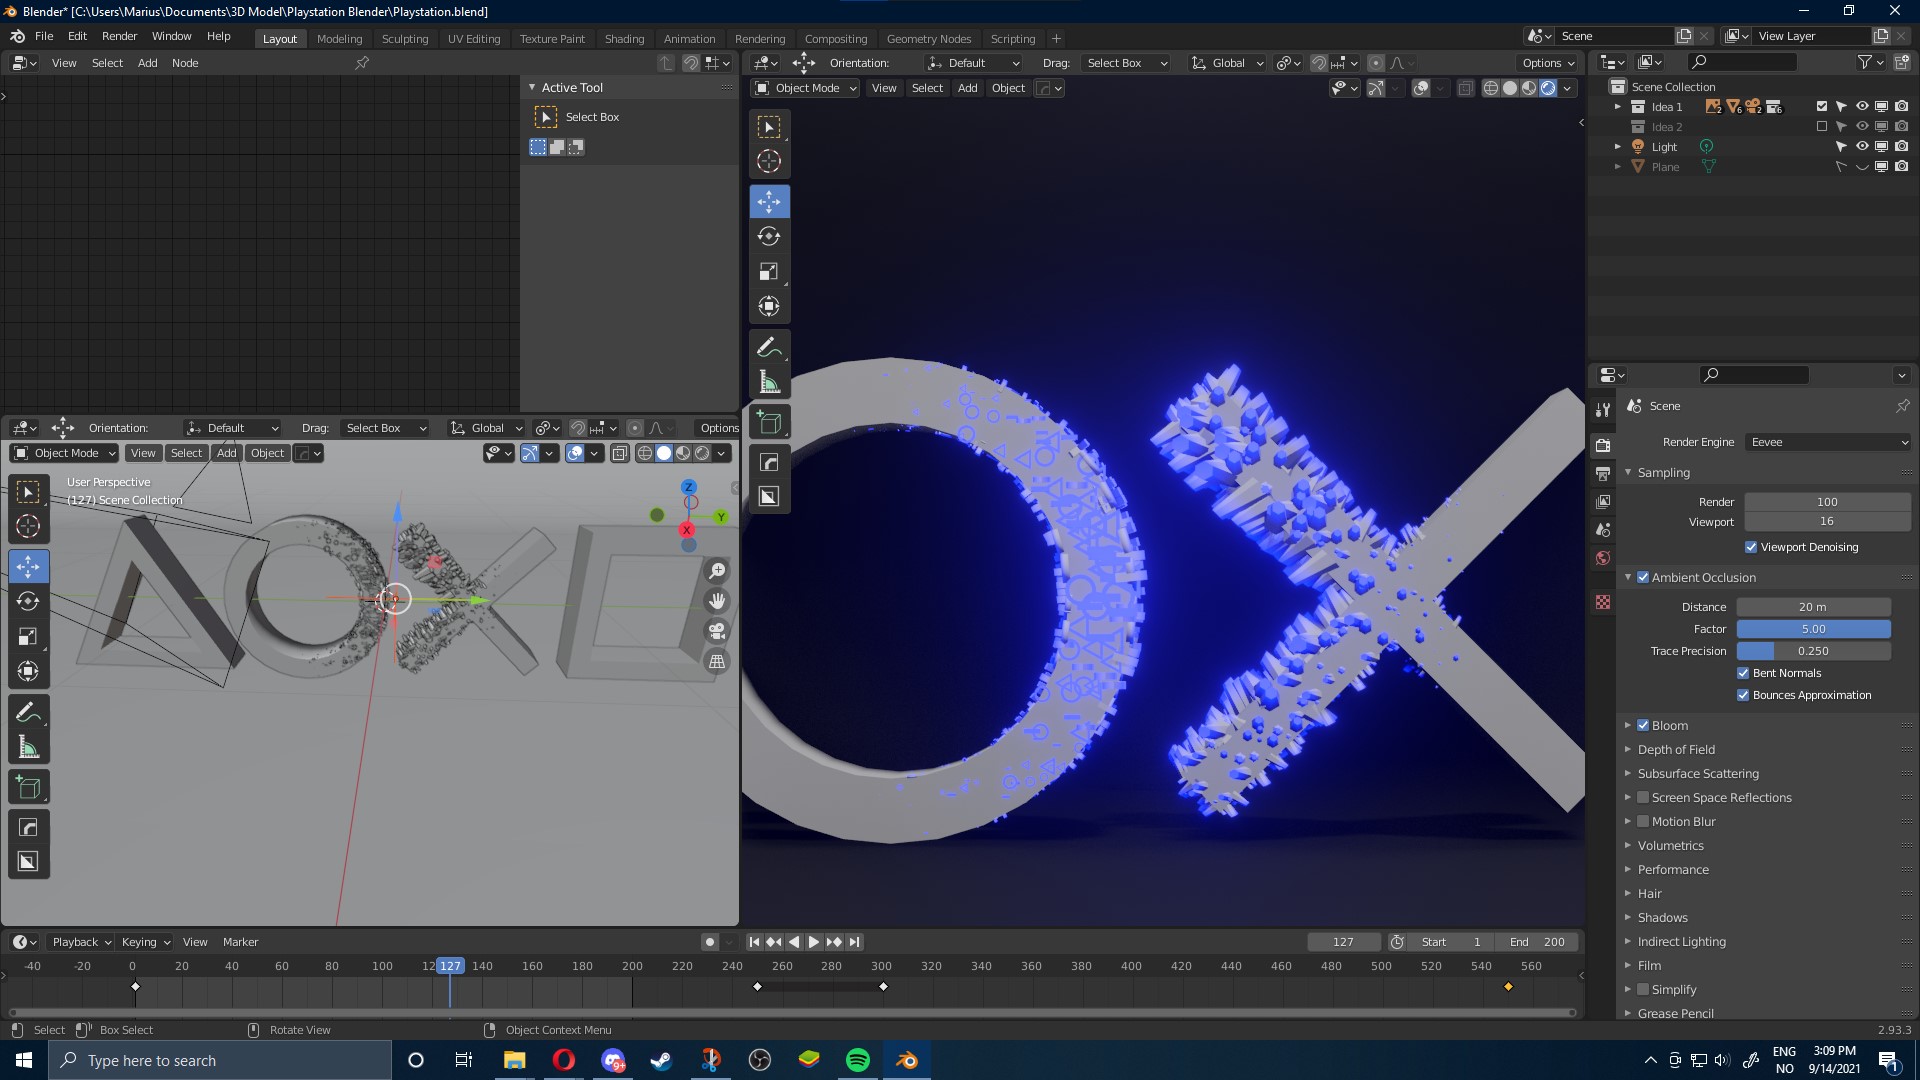Open Drag Select Box dropdown in top header
This screenshot has height=1080, width=1920.
click(x=1126, y=63)
